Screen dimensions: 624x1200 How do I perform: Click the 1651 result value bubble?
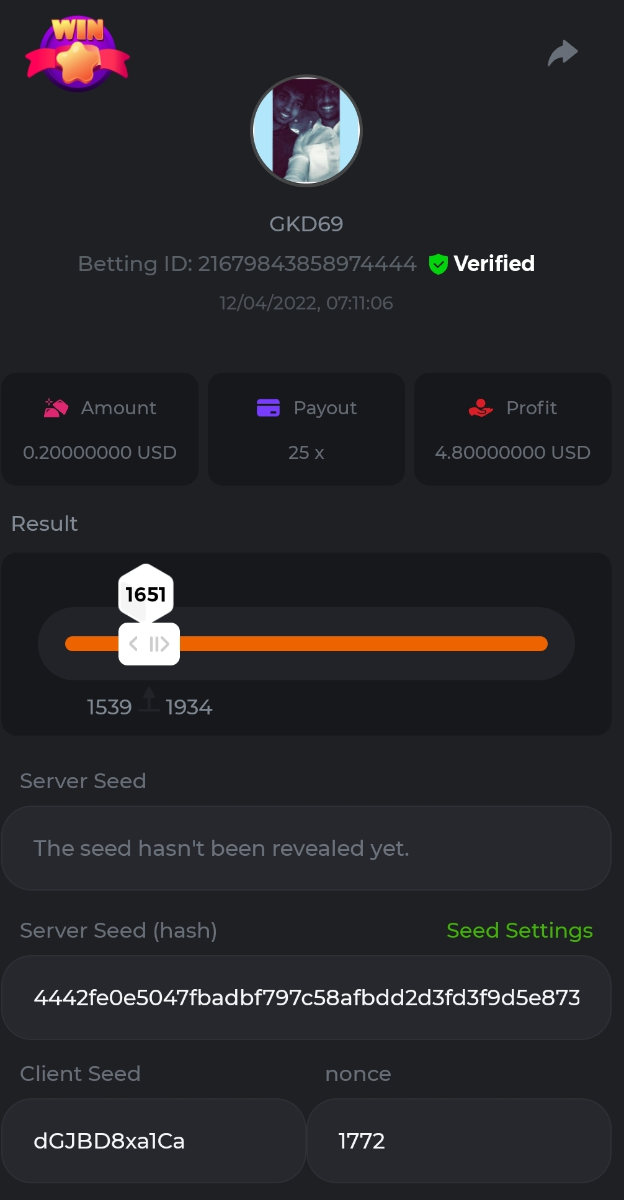point(146,594)
